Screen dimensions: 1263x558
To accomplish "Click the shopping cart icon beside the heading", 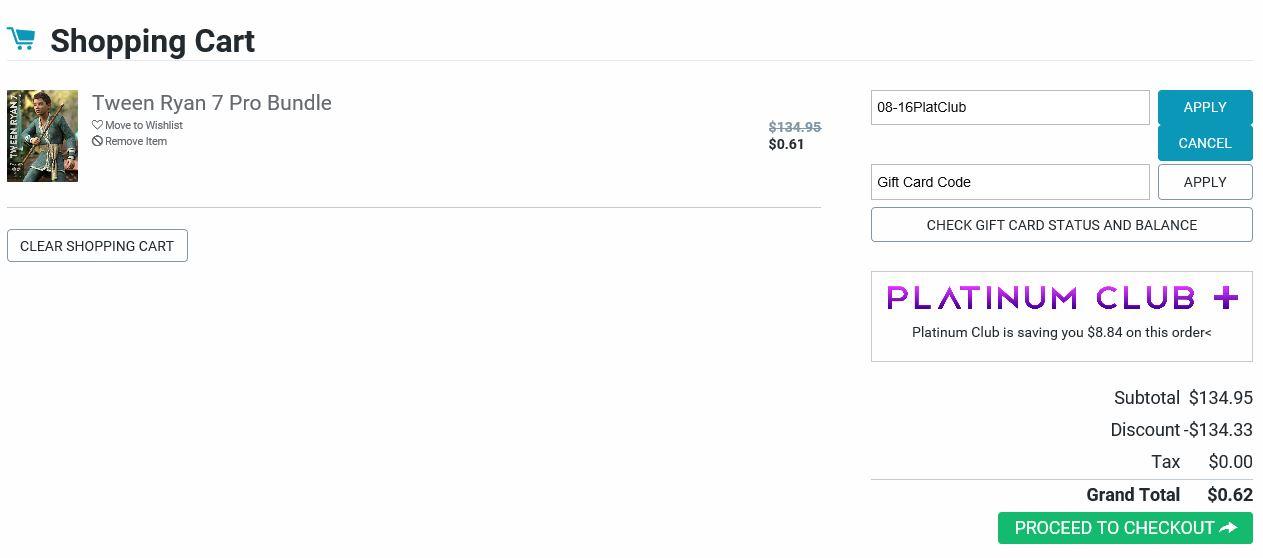I will 21,39.
